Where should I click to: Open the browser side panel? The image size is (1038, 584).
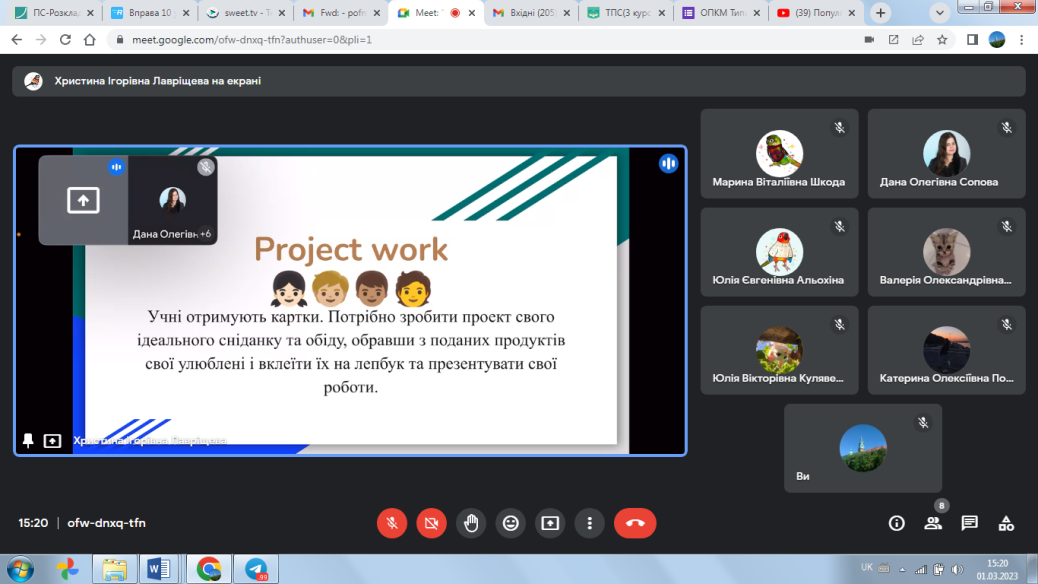(x=972, y=40)
